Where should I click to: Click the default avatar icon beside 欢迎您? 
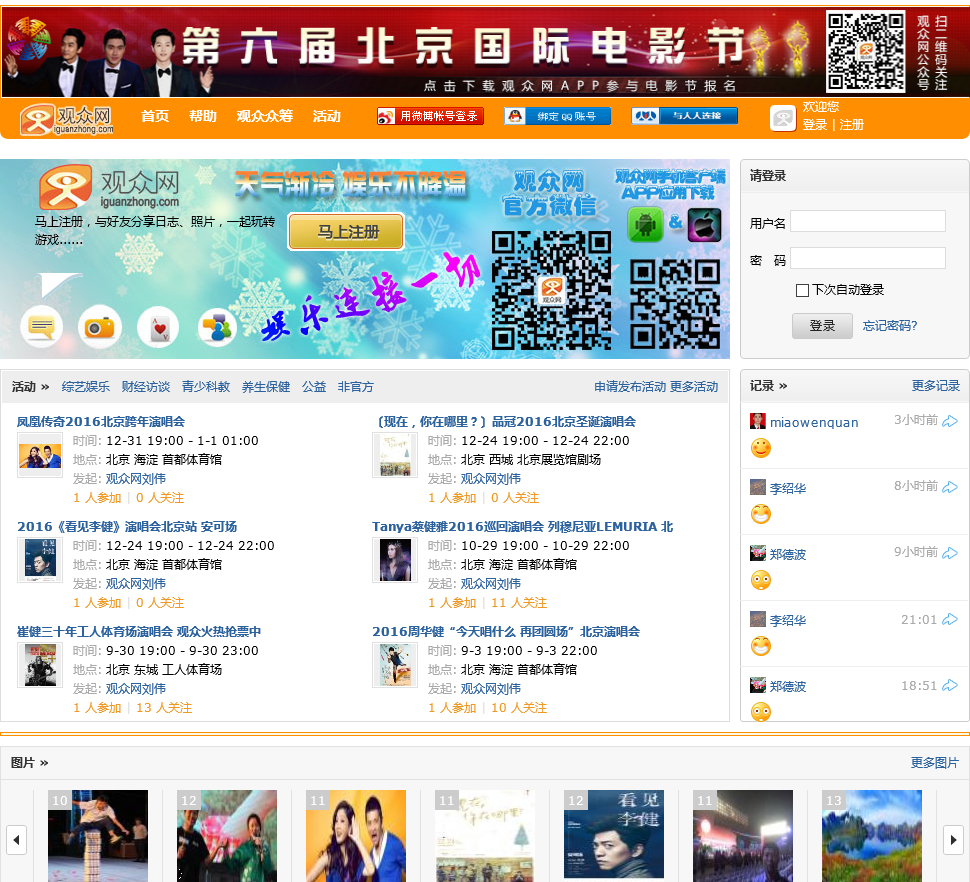tap(783, 118)
